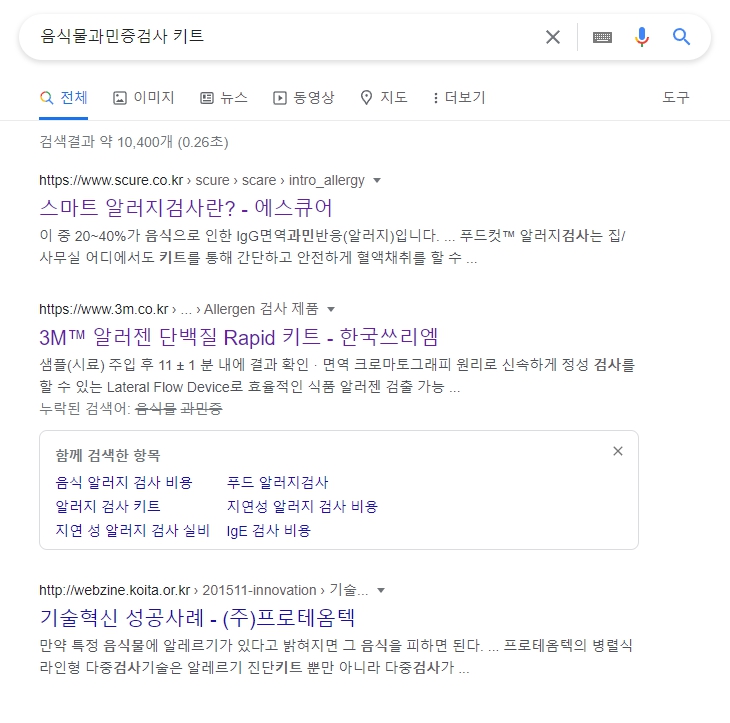Search related term 지연성 알러지 검사 비용
The height and width of the screenshot is (723, 730).
(302, 507)
